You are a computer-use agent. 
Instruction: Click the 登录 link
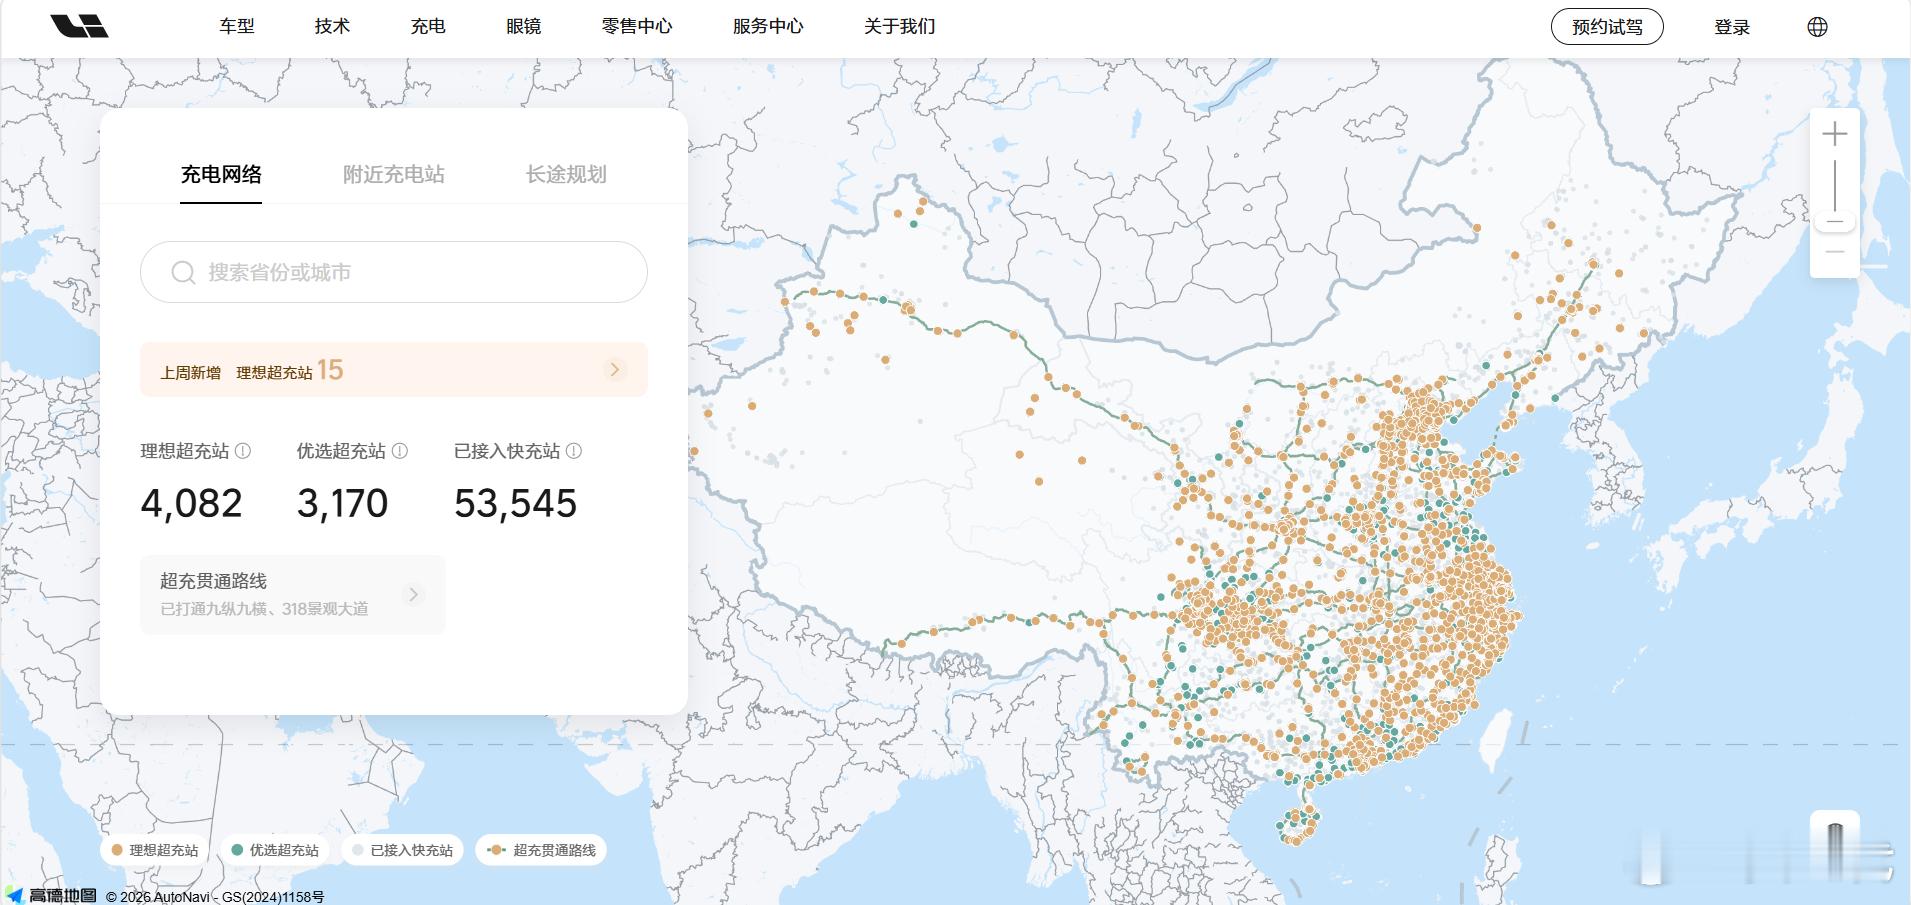pyautogui.click(x=1732, y=27)
